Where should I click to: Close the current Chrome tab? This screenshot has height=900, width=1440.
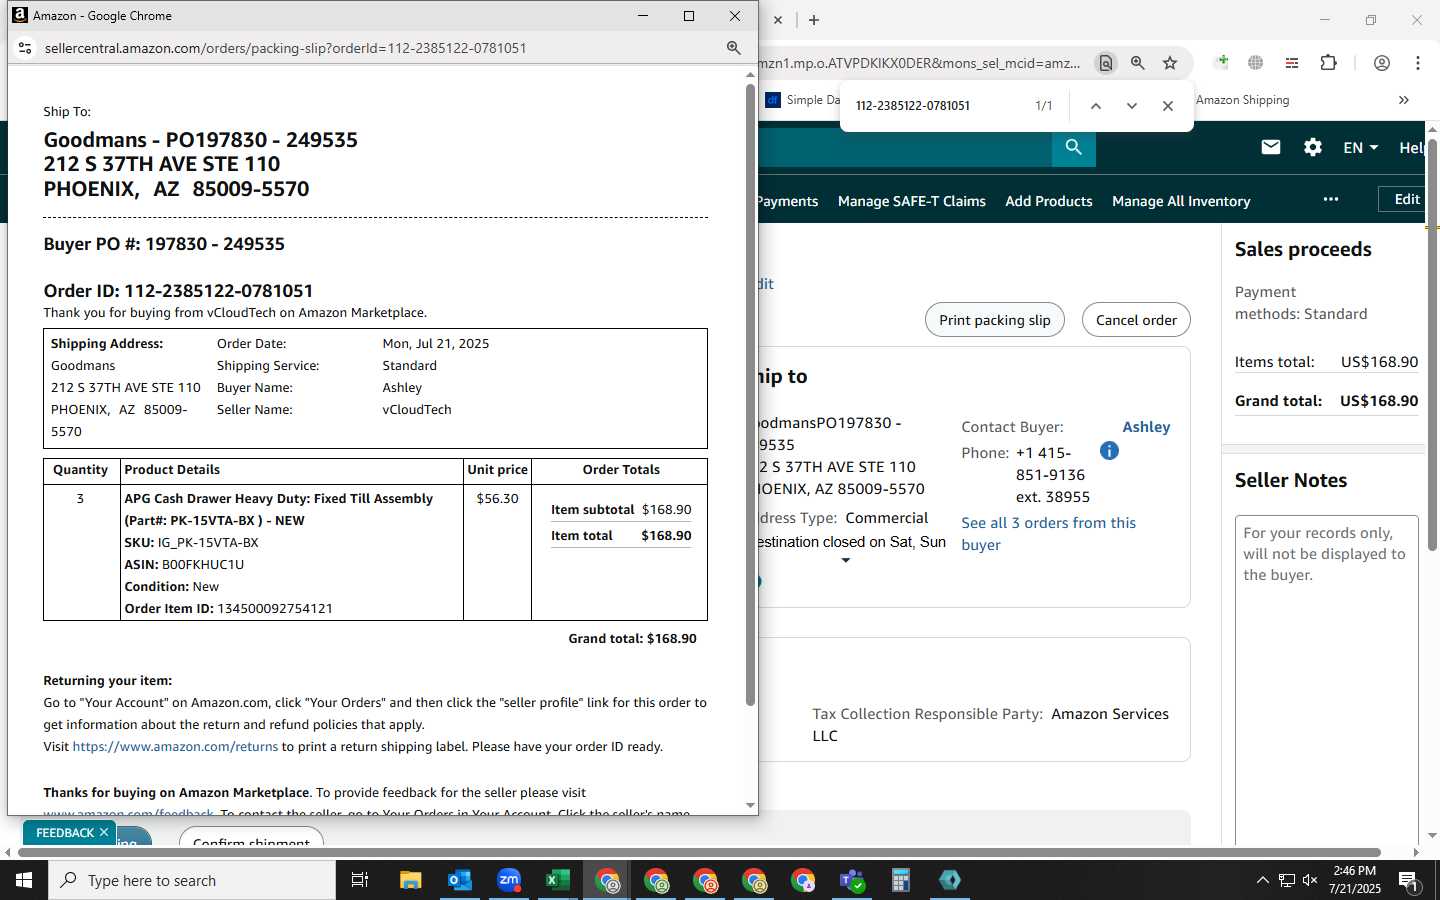click(x=778, y=20)
